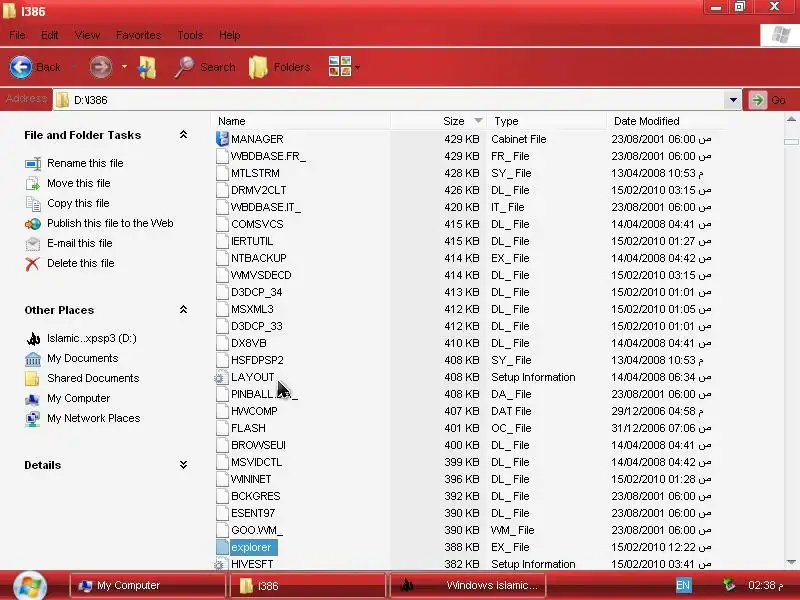Collapse File and Folder Tasks panel
This screenshot has width=800, height=600.
[184, 135]
